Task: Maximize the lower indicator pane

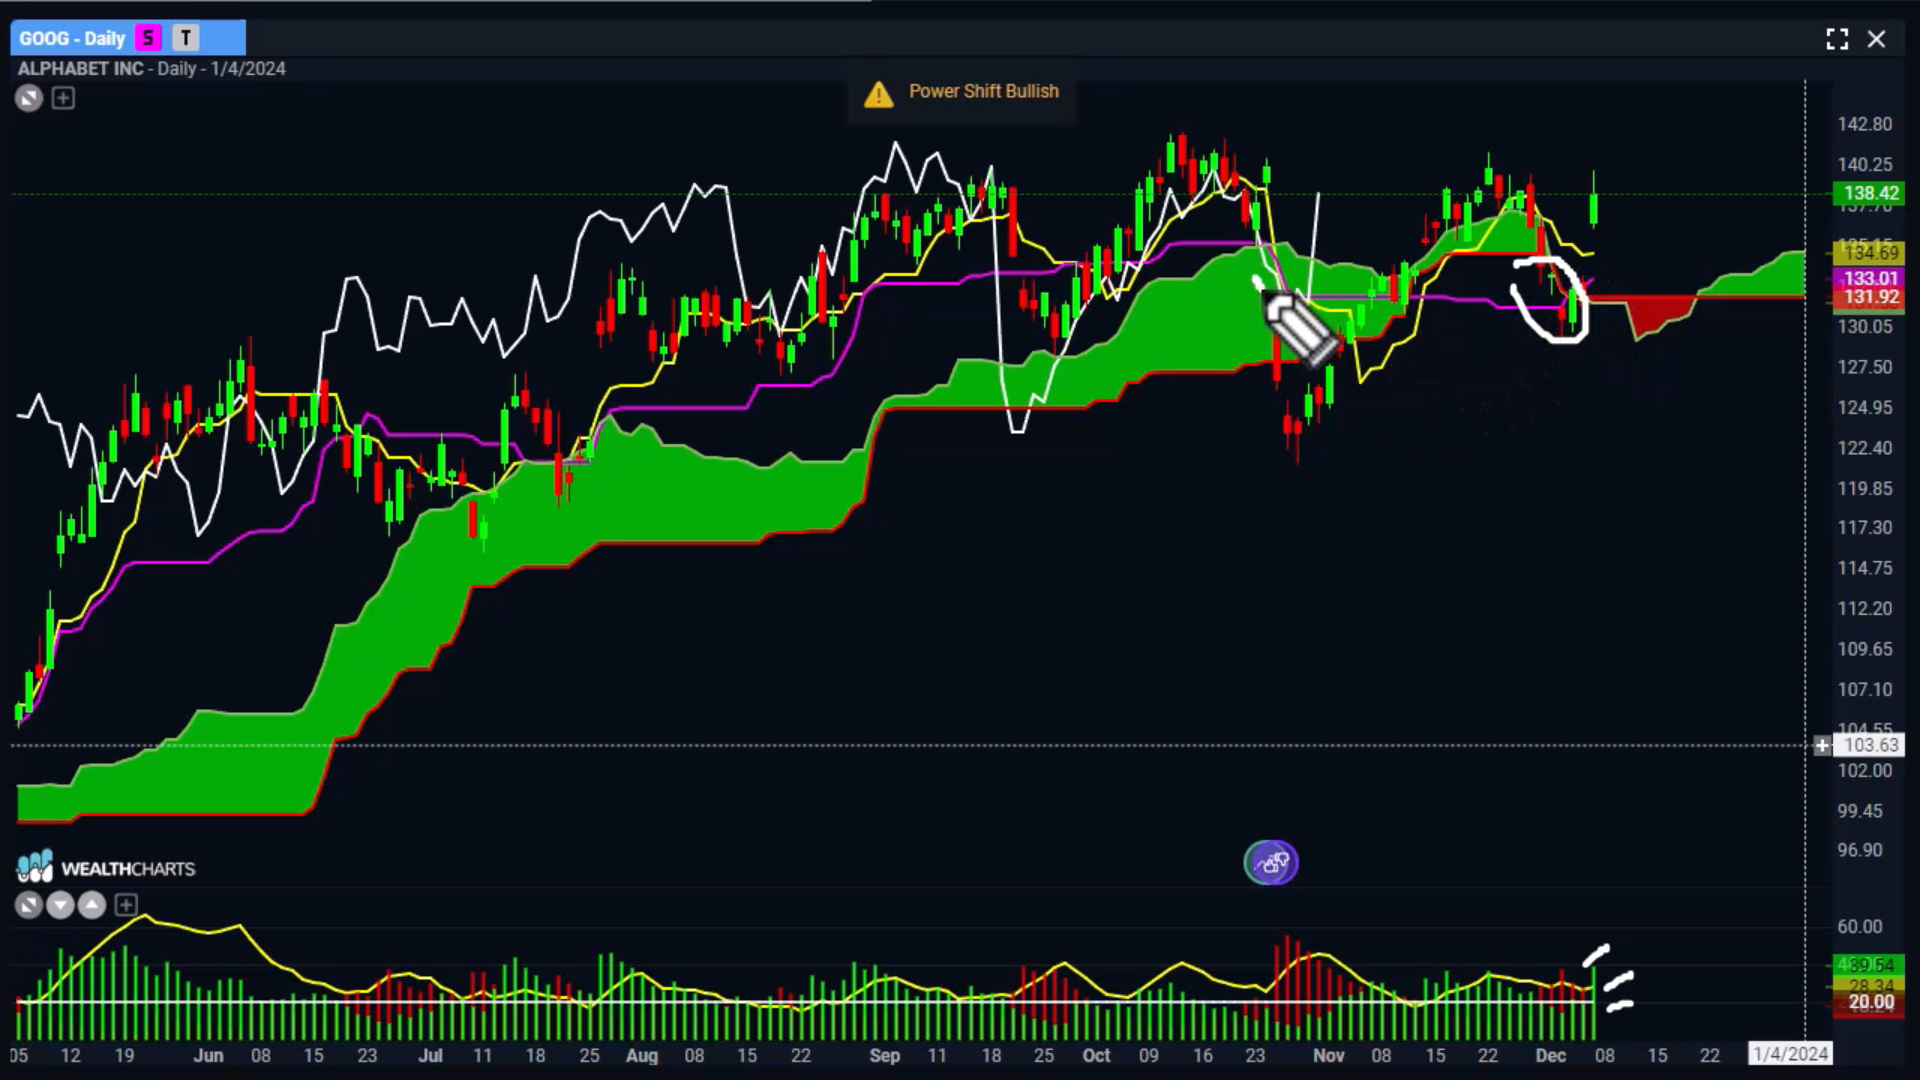Action: coord(29,906)
